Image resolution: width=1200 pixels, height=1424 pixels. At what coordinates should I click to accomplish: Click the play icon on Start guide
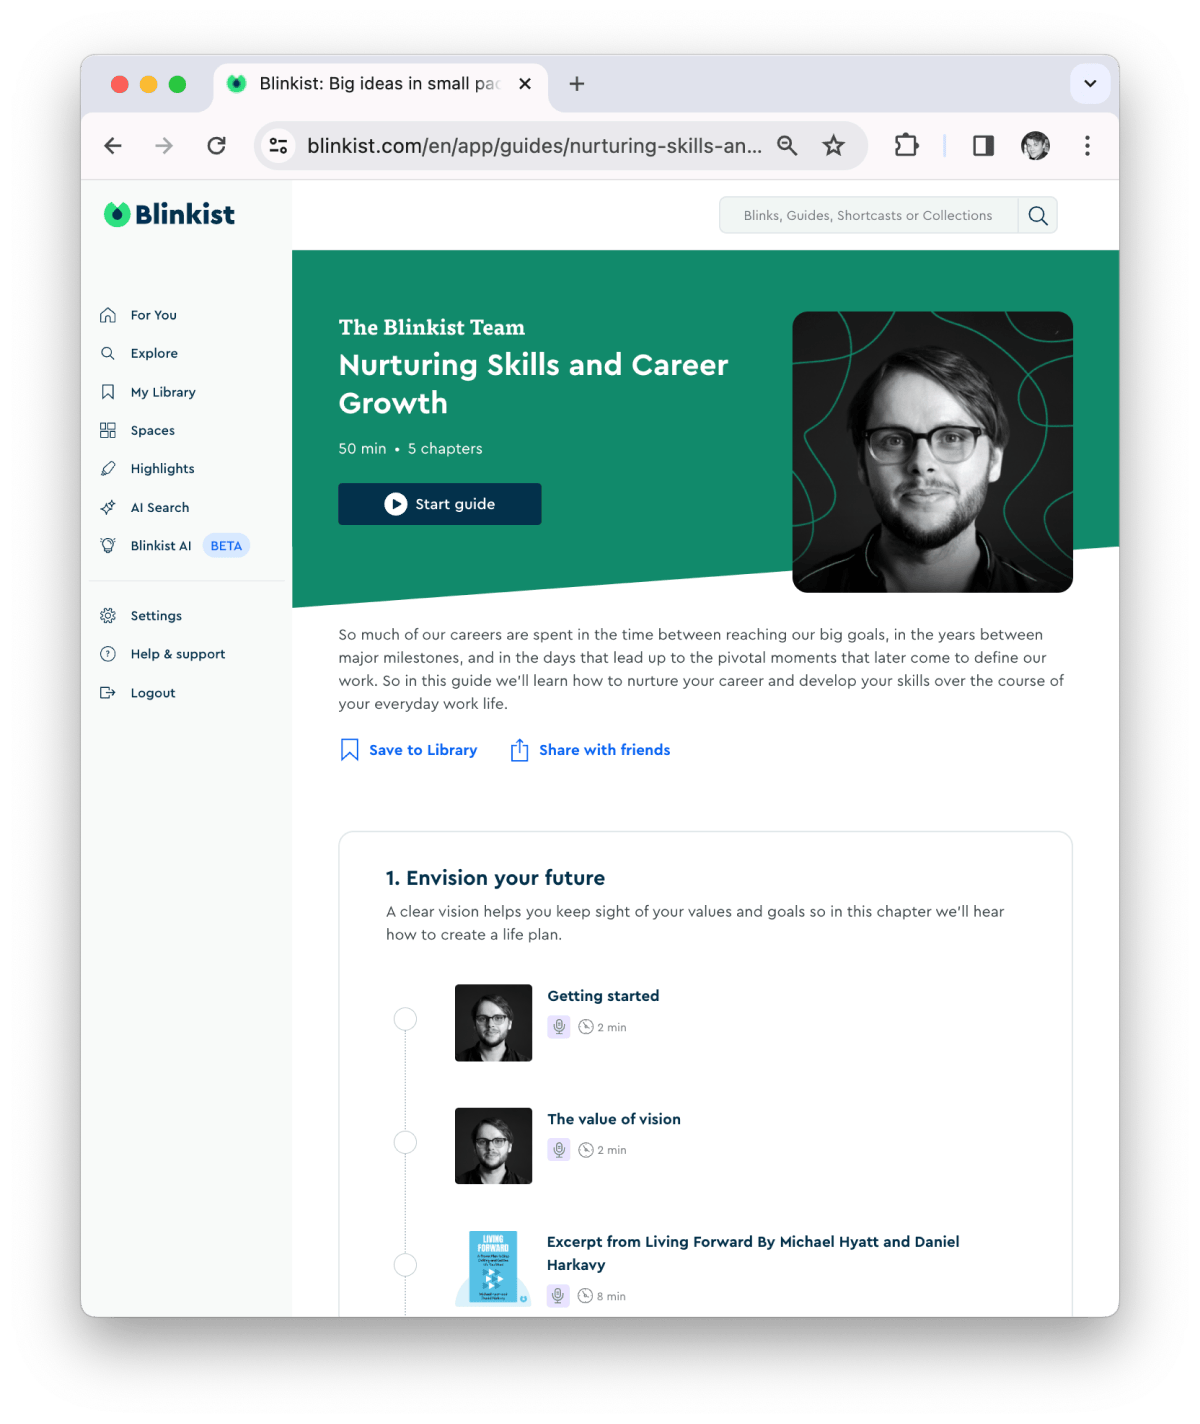point(396,504)
